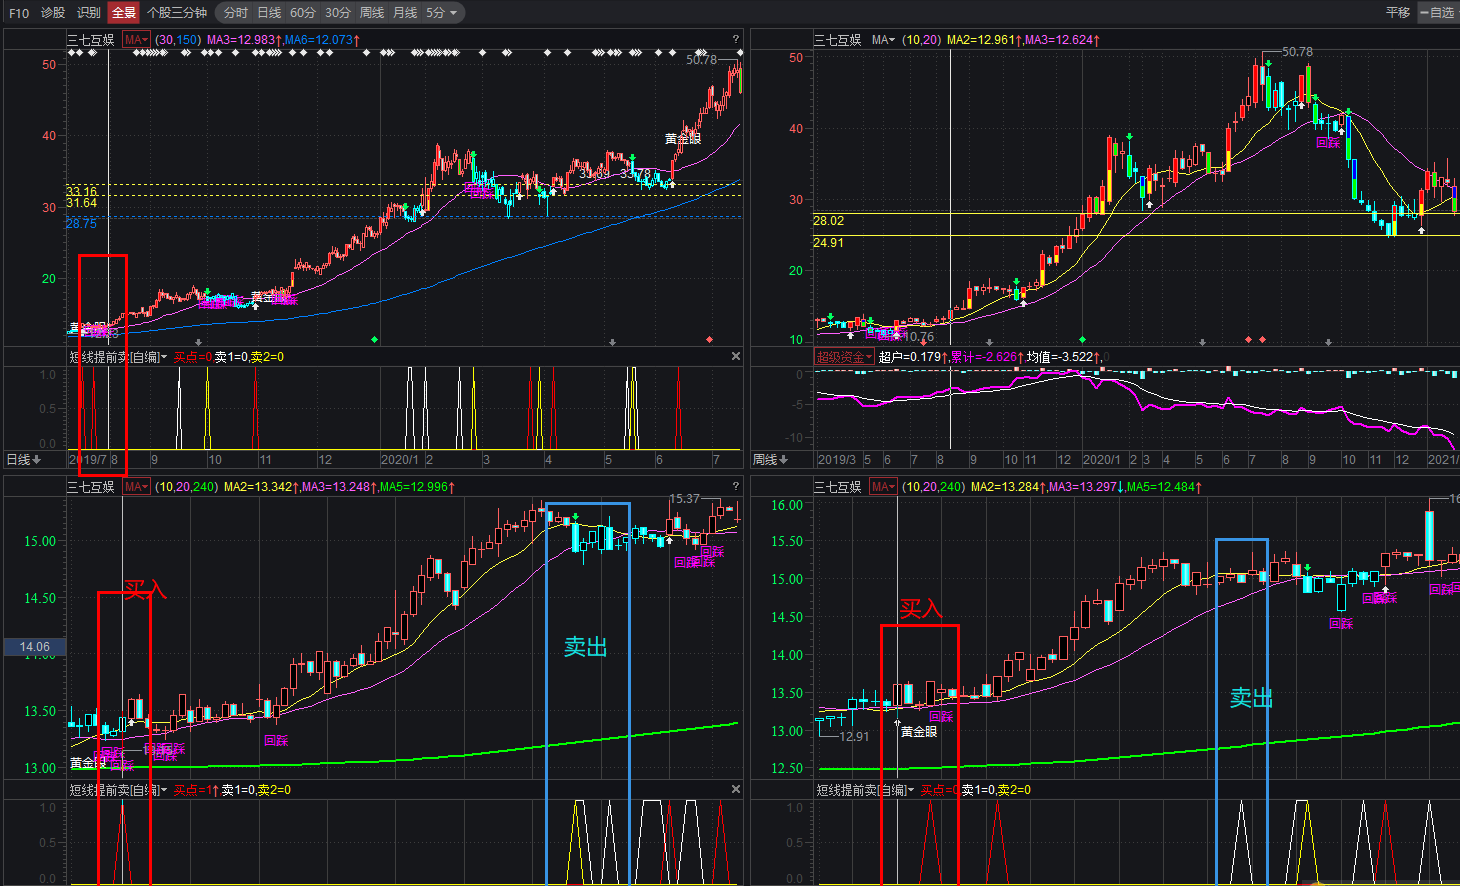Viewport: 1460px width, 886px height.
Task: Click the 2021 date on top-right time axis
Action: [x=1443, y=460]
